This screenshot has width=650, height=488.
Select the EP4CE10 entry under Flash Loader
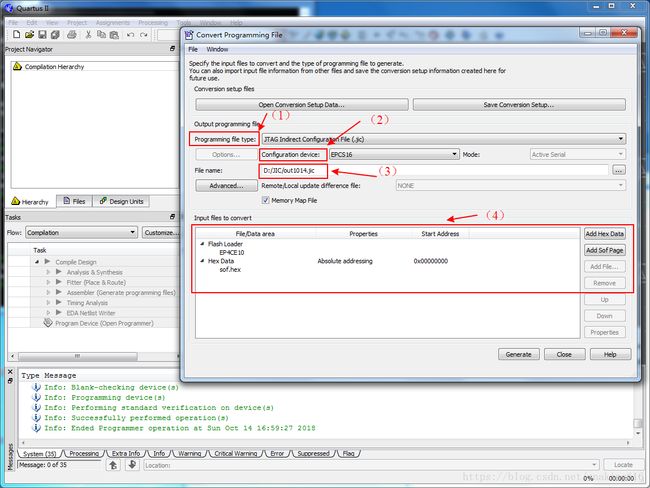[x=232, y=252]
